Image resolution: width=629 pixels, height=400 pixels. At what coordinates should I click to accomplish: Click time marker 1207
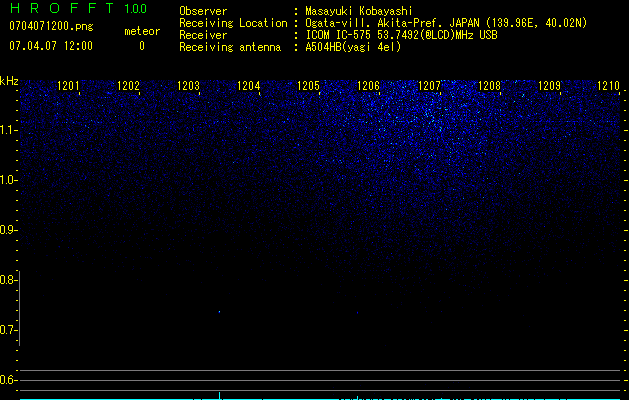(429, 86)
